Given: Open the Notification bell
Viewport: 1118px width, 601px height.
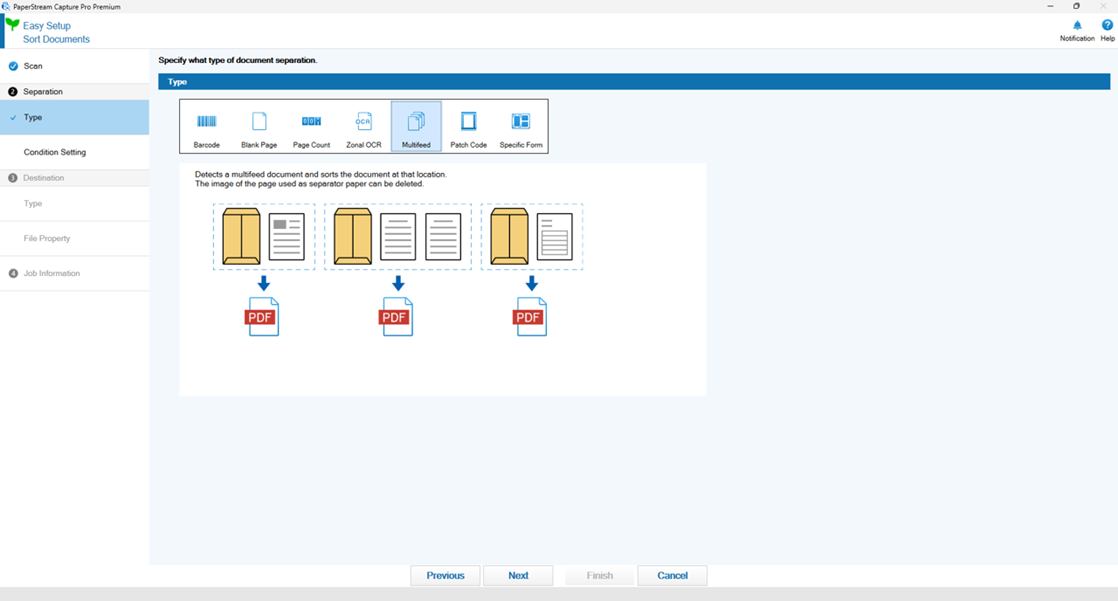Looking at the screenshot, I should pos(1077,30).
